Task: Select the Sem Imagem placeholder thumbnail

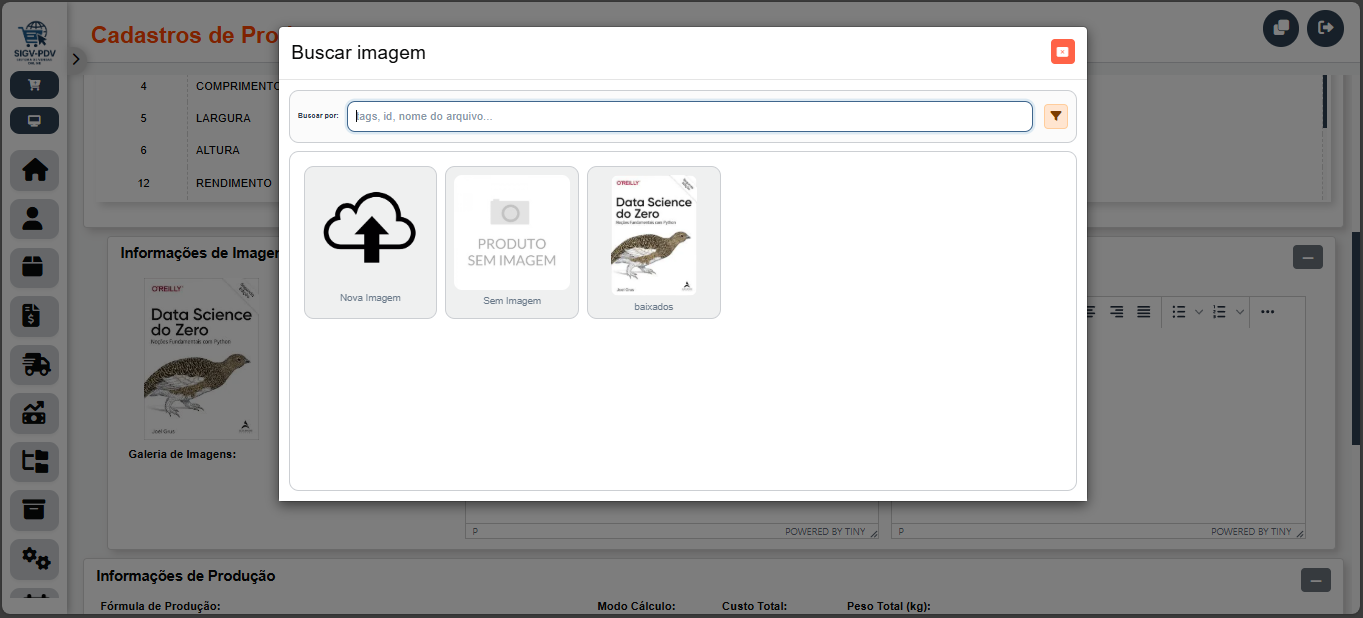Action: [x=511, y=242]
